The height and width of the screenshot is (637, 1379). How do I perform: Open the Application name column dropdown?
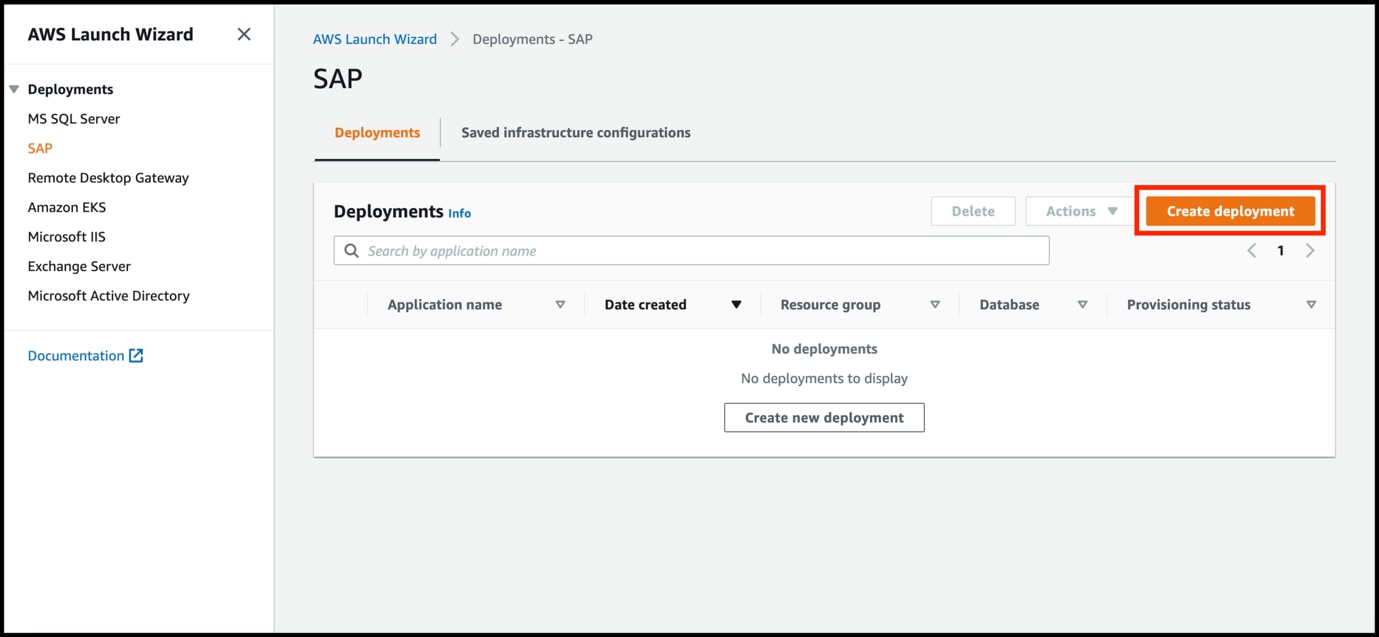pos(561,304)
